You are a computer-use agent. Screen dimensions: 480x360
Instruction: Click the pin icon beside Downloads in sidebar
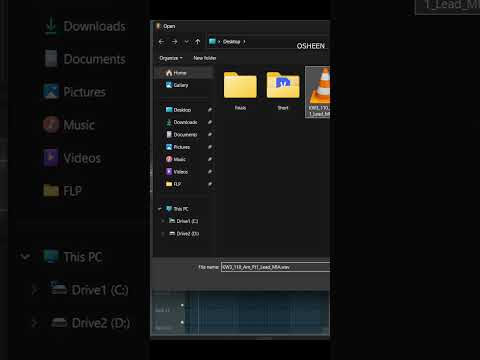[x=210, y=122]
